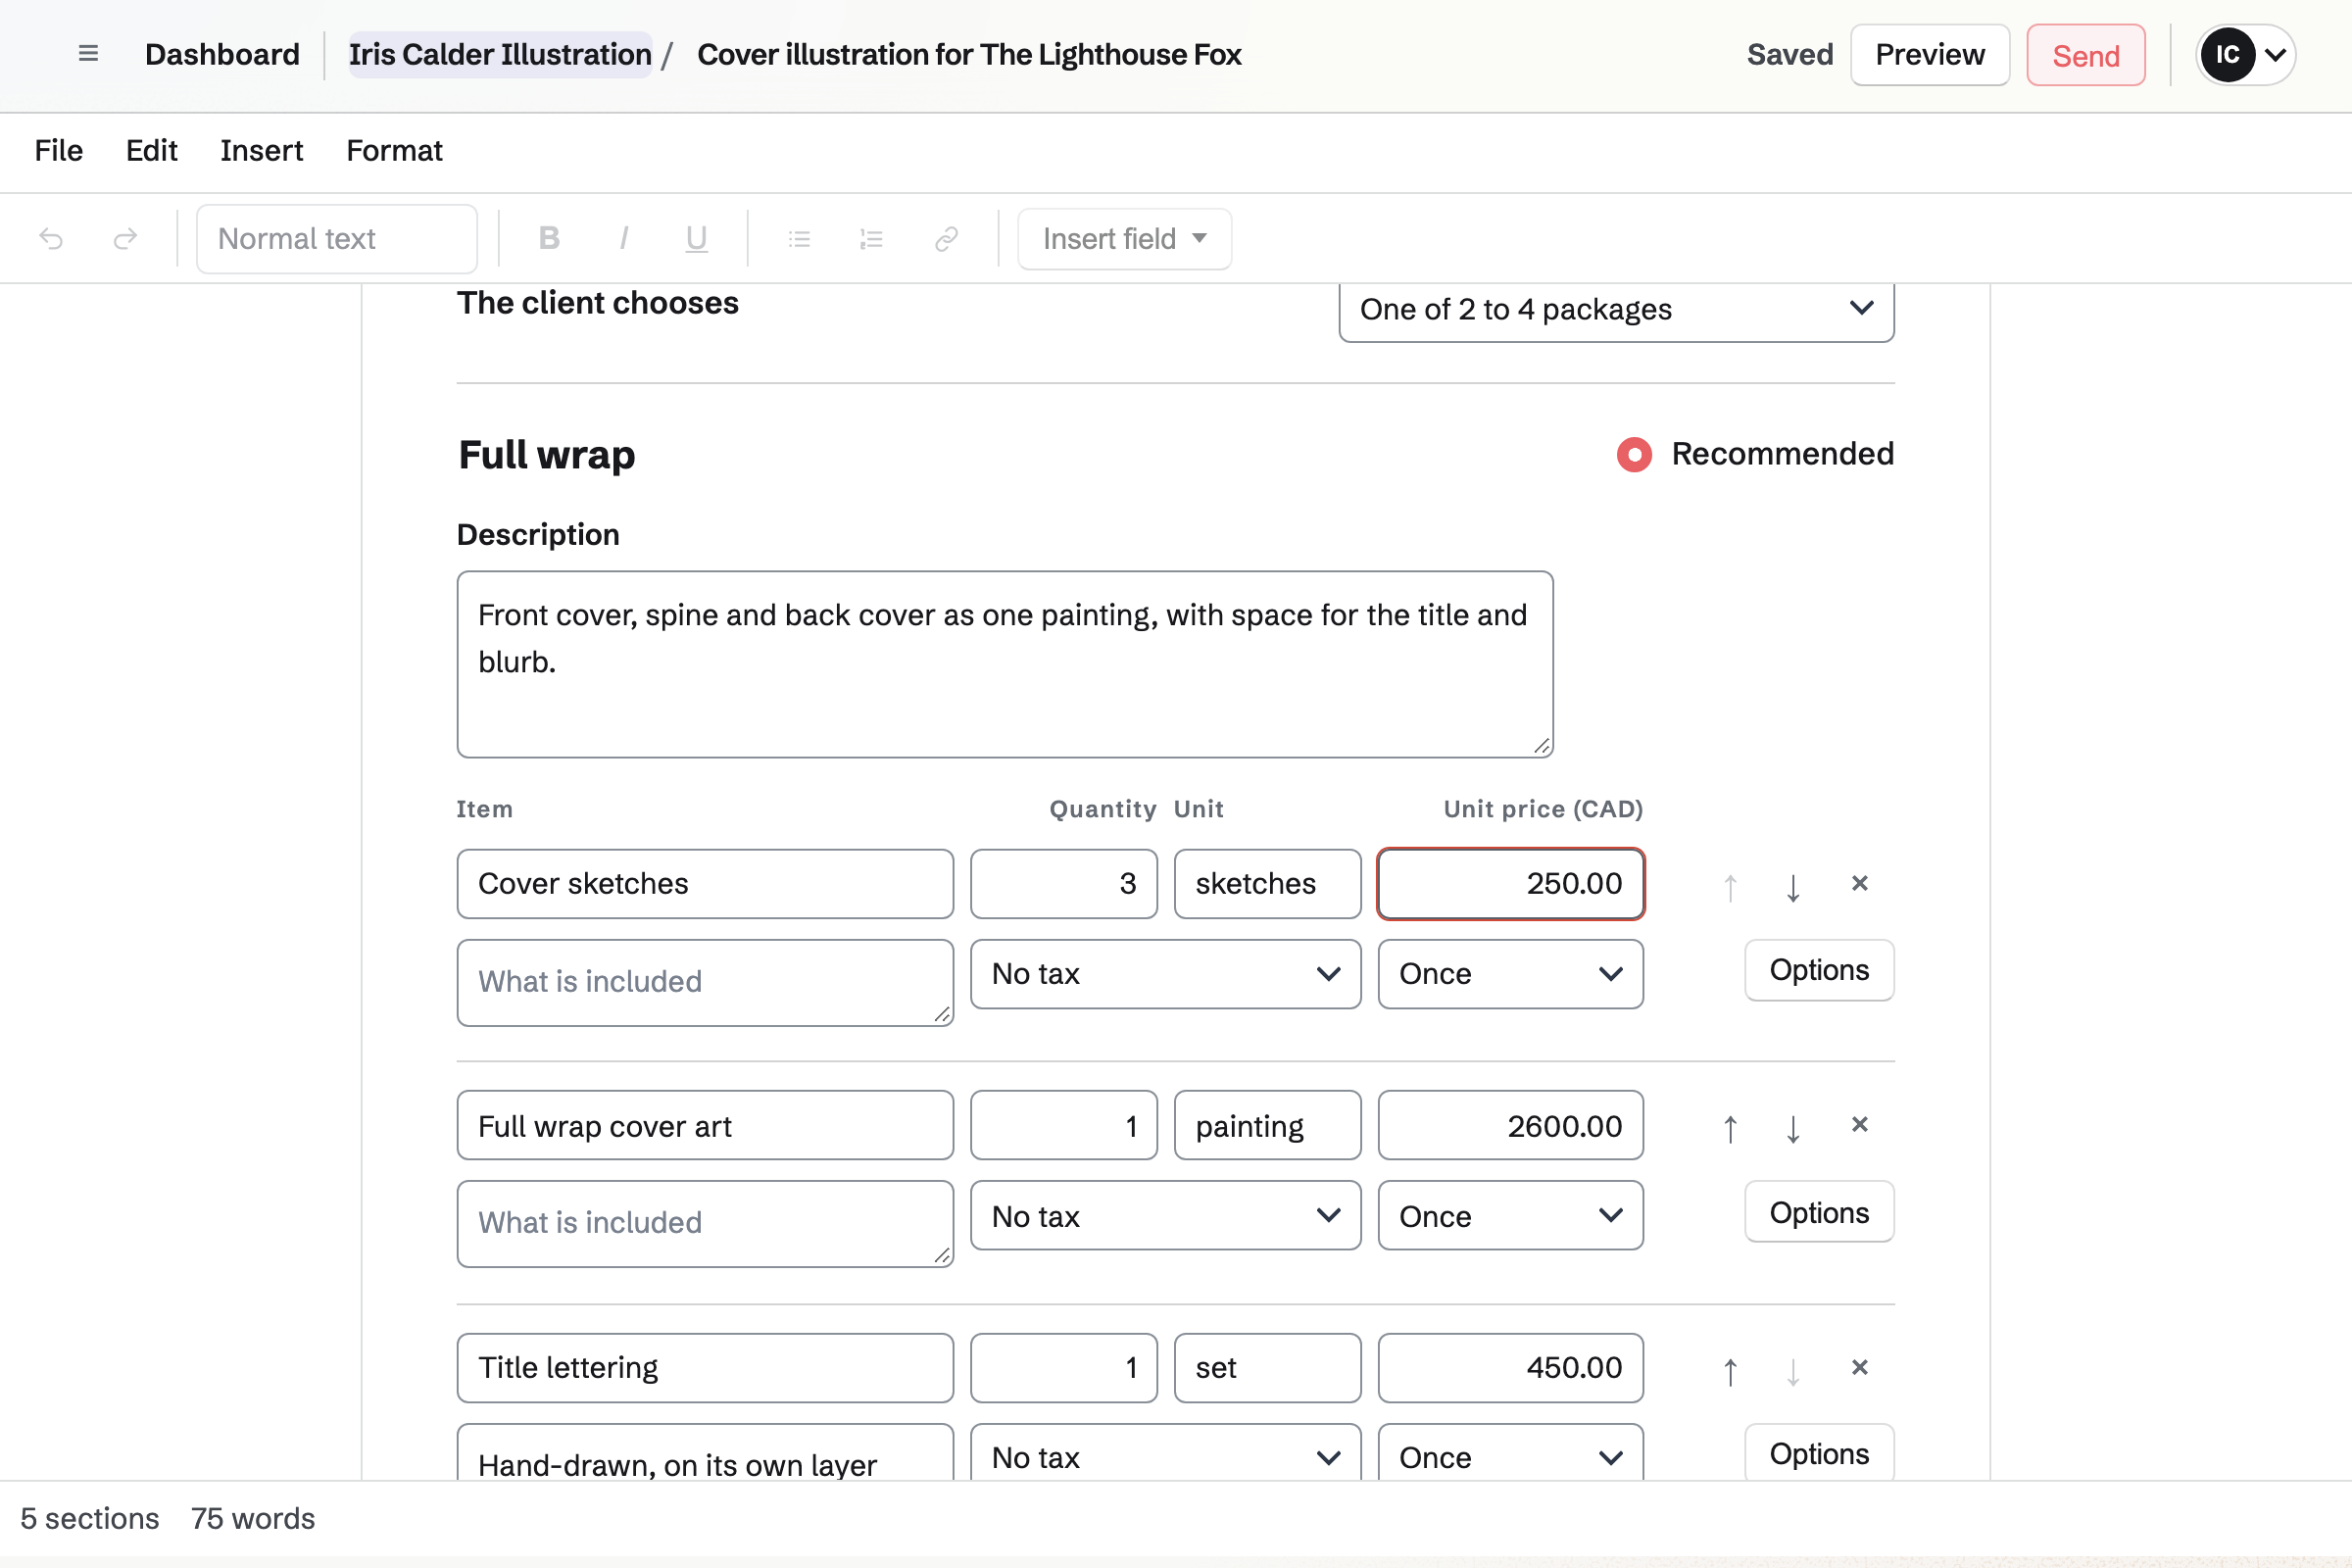Click the painting unit field
Screen dimensions: 2352x1568
click(1267, 1126)
